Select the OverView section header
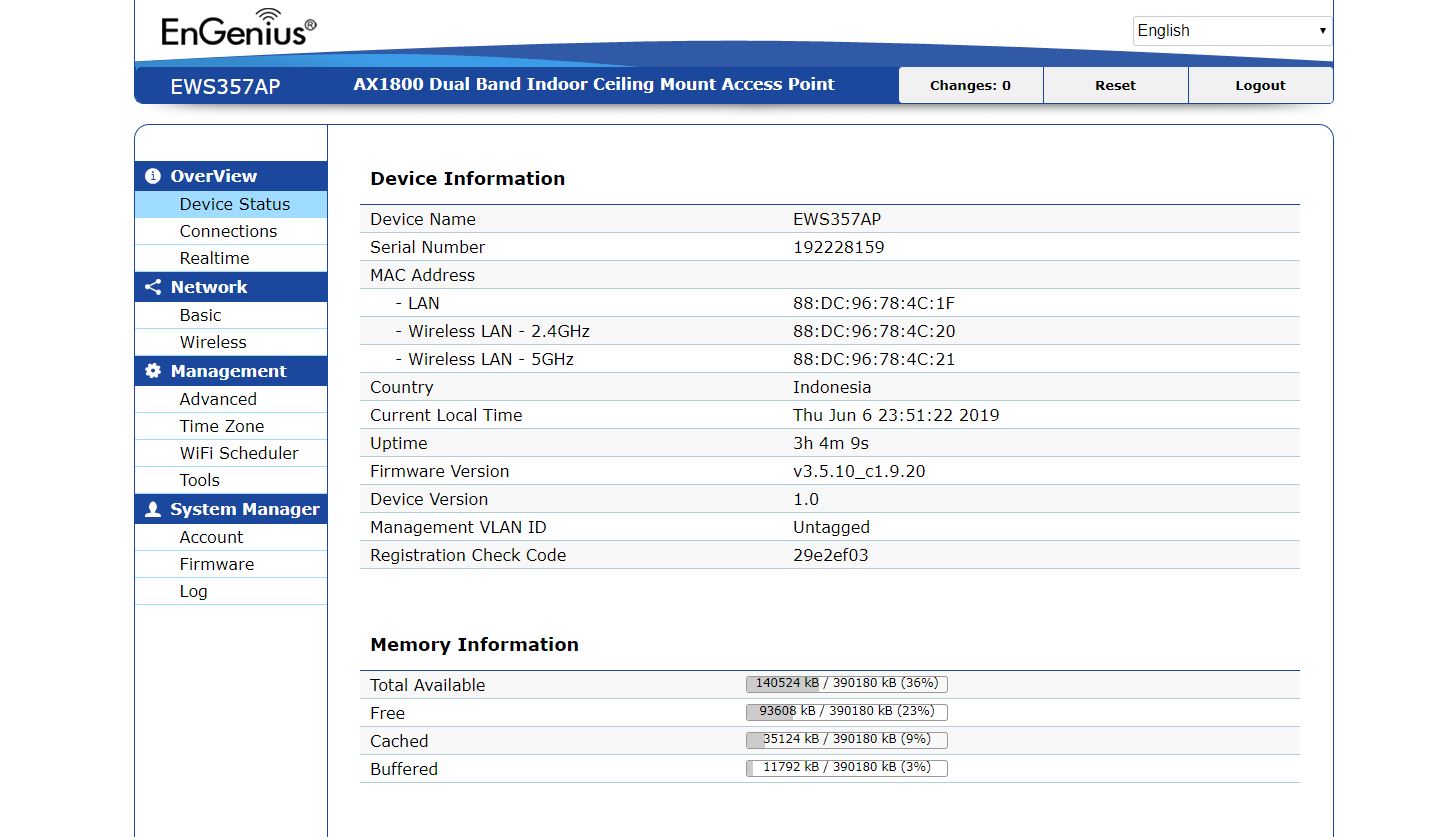The width and height of the screenshot is (1430, 837). pyautogui.click(x=231, y=176)
